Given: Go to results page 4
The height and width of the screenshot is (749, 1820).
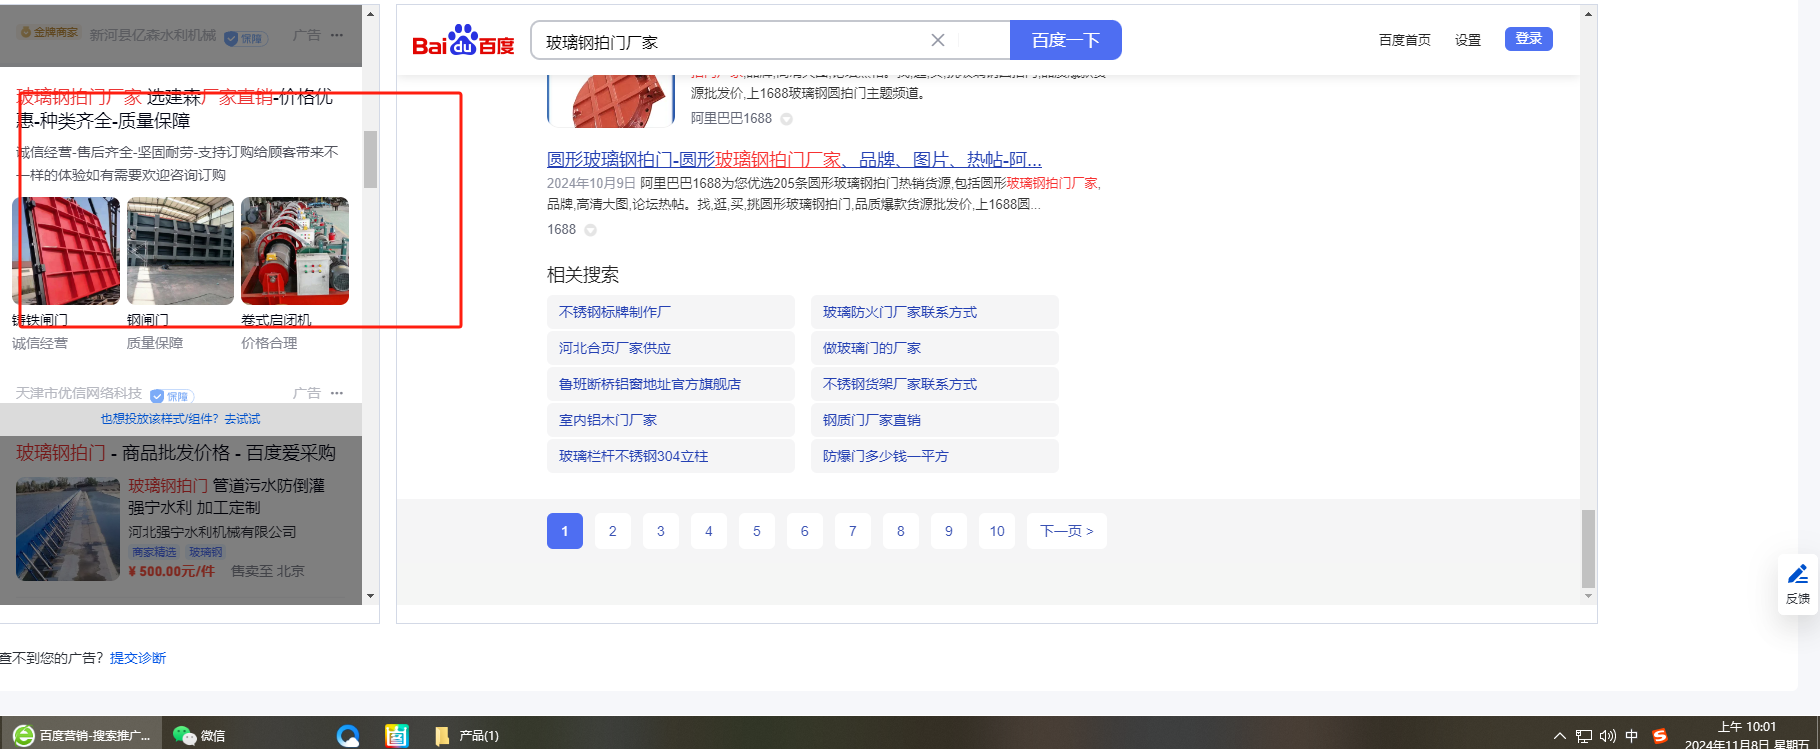Looking at the screenshot, I should (709, 531).
